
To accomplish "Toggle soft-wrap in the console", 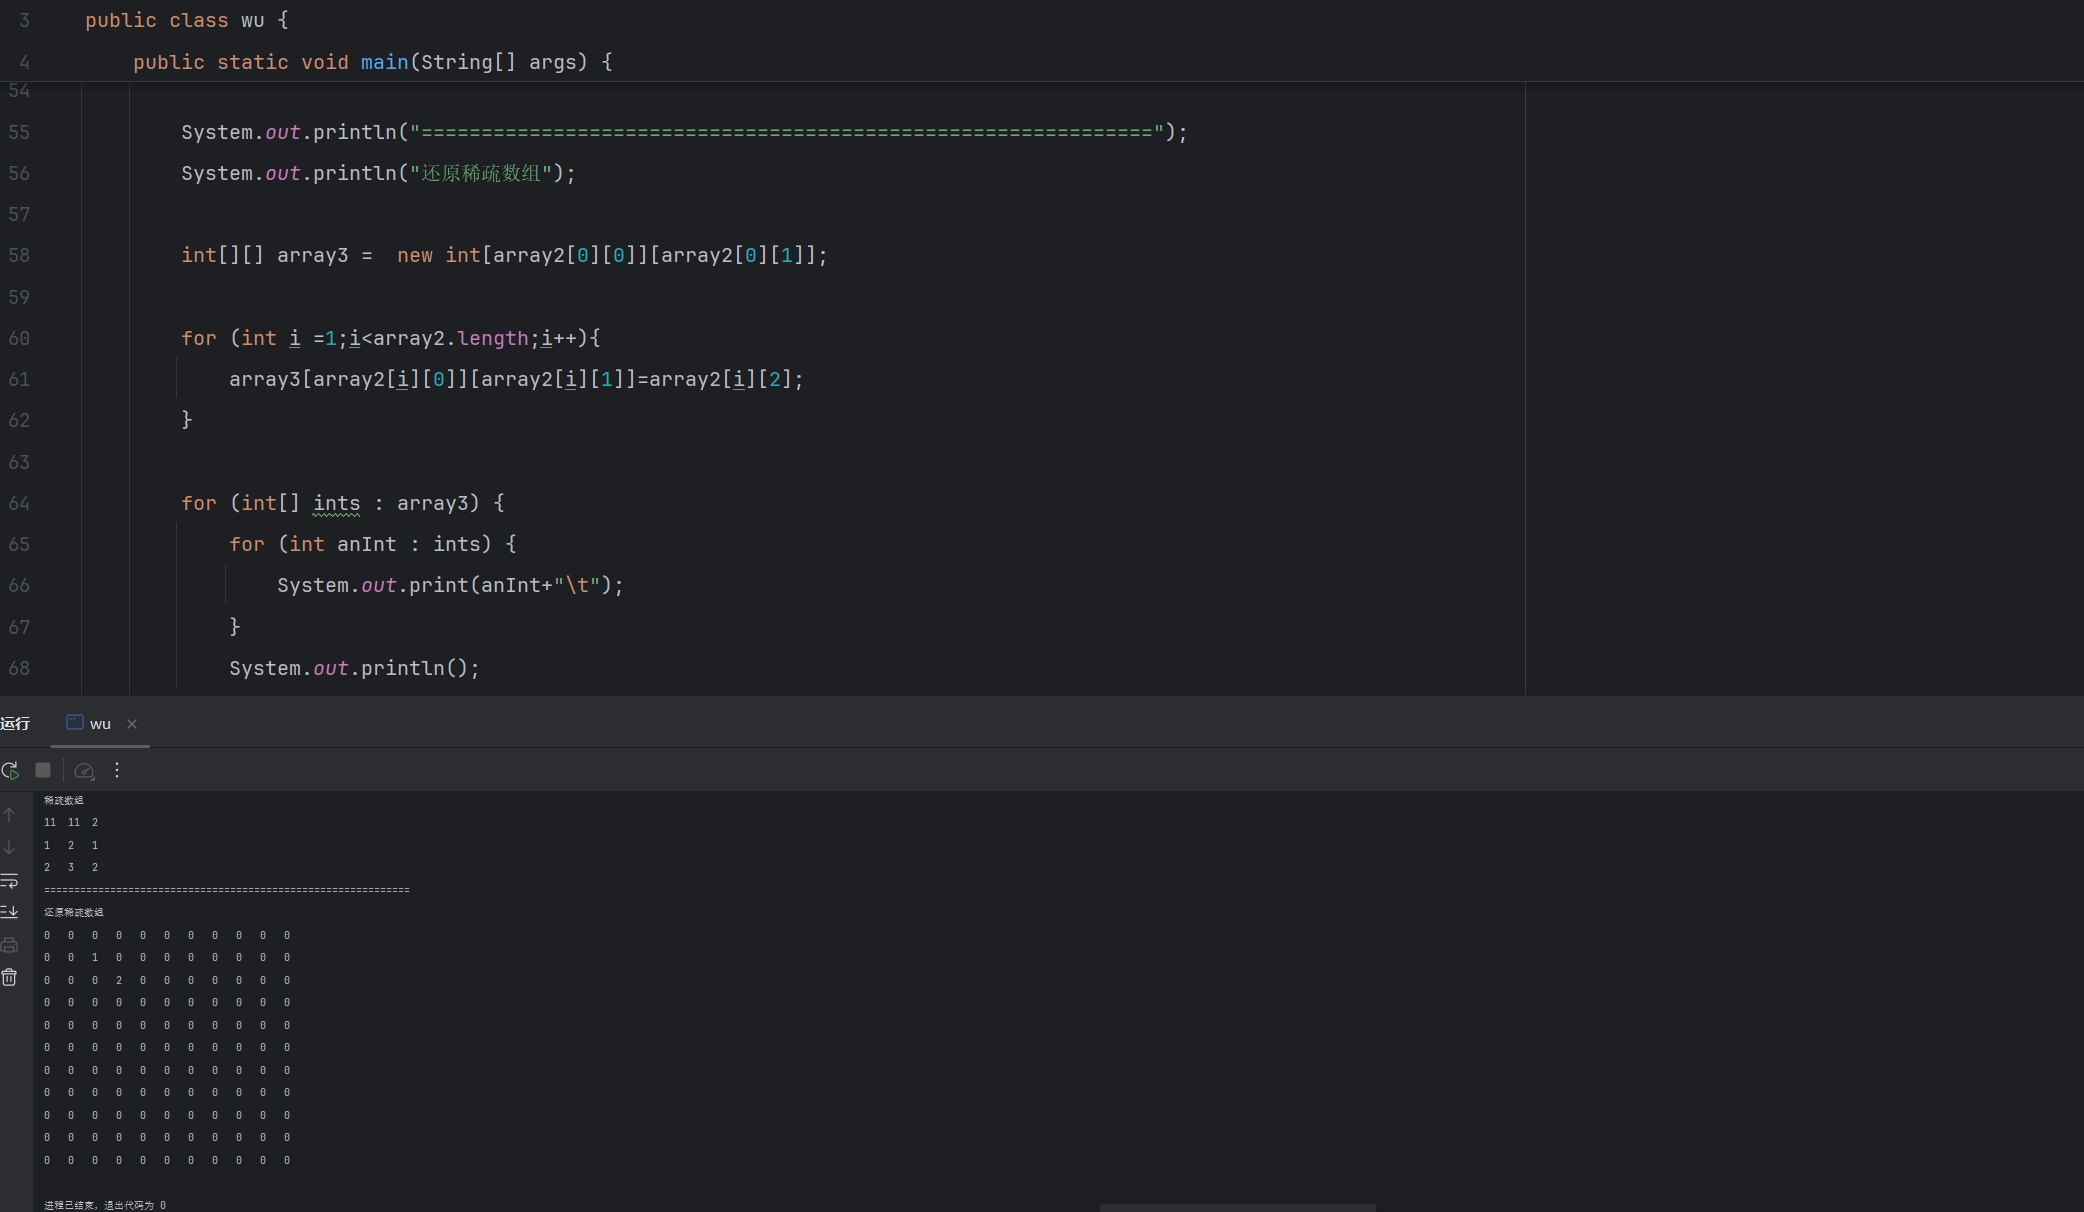I will [x=9, y=880].
